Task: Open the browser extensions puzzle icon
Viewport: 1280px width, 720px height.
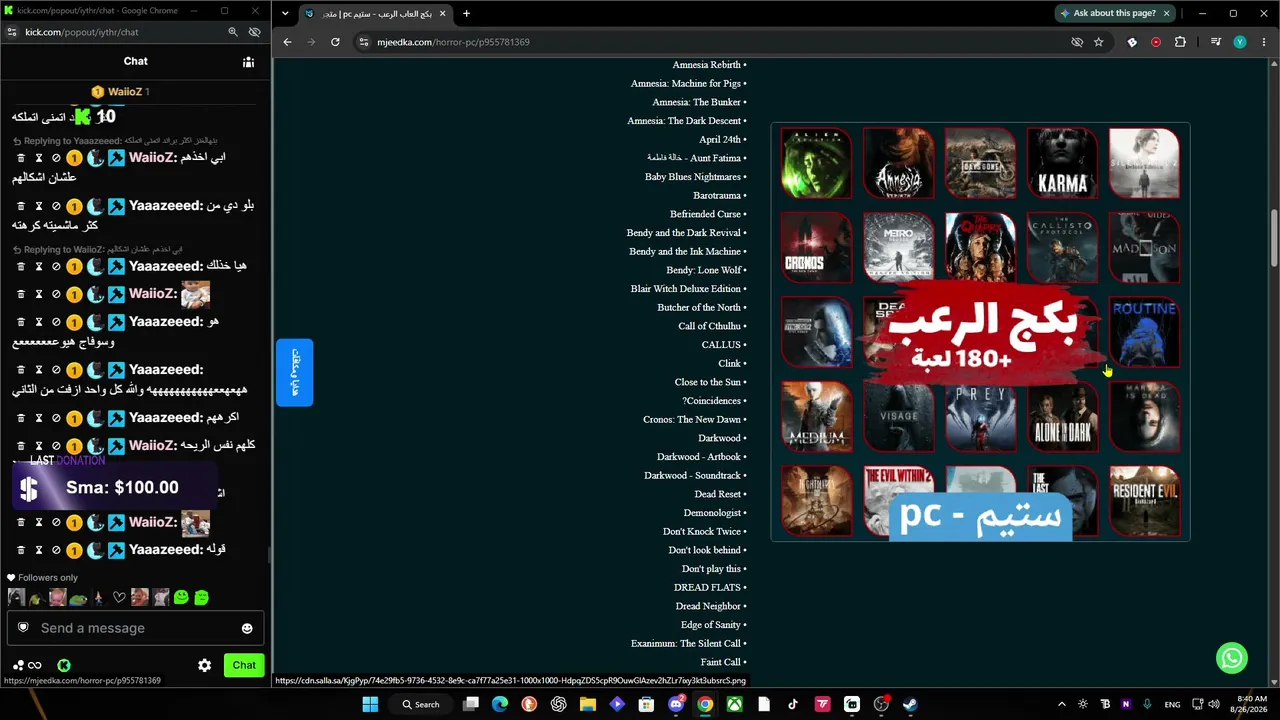Action: 1180,42
